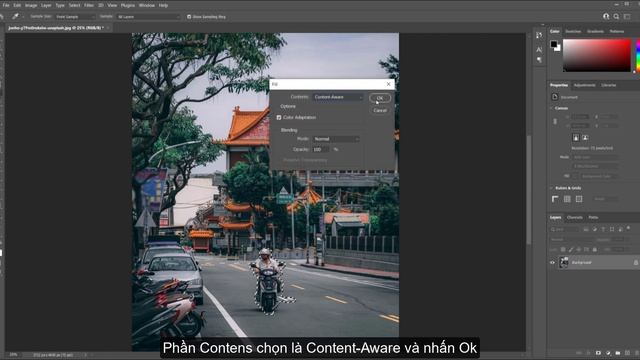Click the new adjustment layer icon

tap(608, 353)
